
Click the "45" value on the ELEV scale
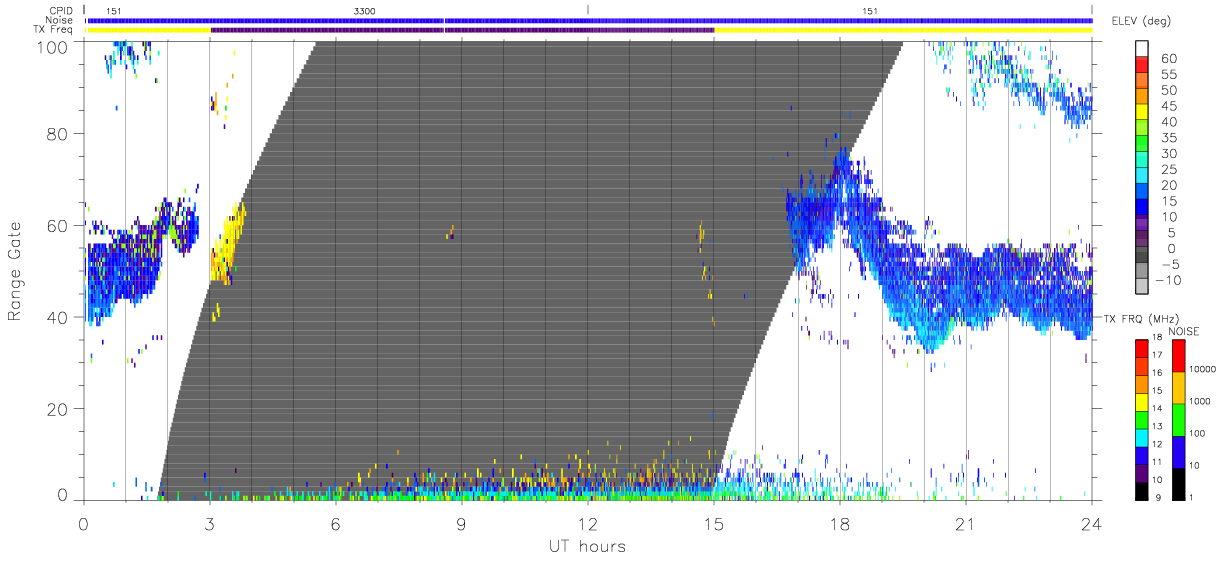click(x=1169, y=106)
